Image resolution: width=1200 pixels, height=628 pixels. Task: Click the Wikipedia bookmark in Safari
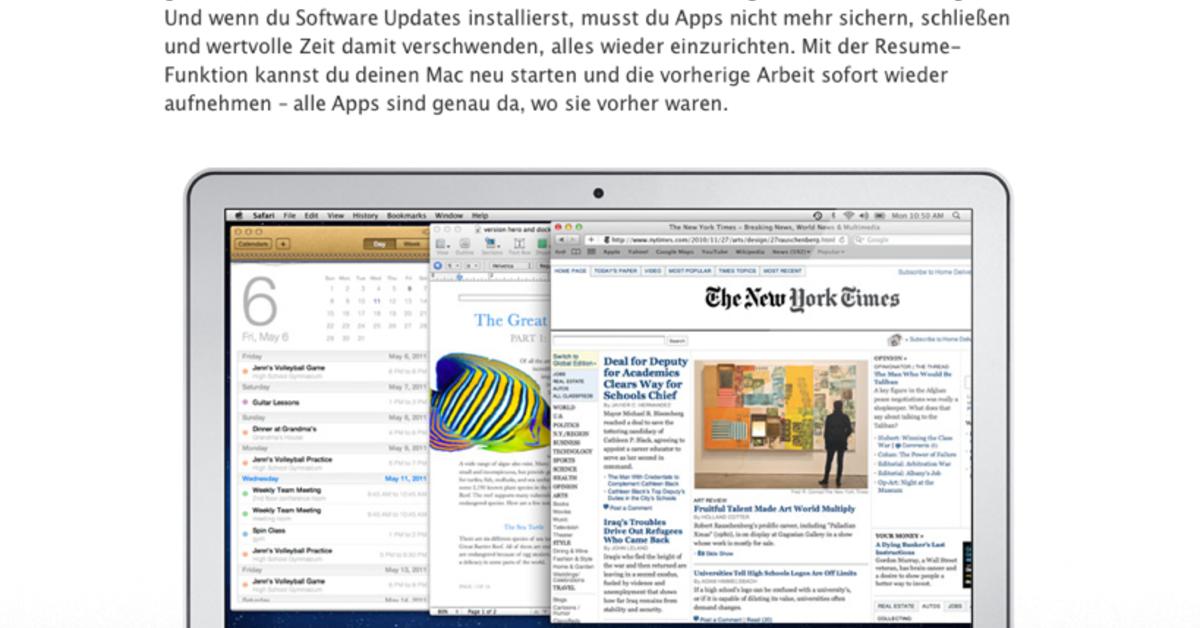750,252
